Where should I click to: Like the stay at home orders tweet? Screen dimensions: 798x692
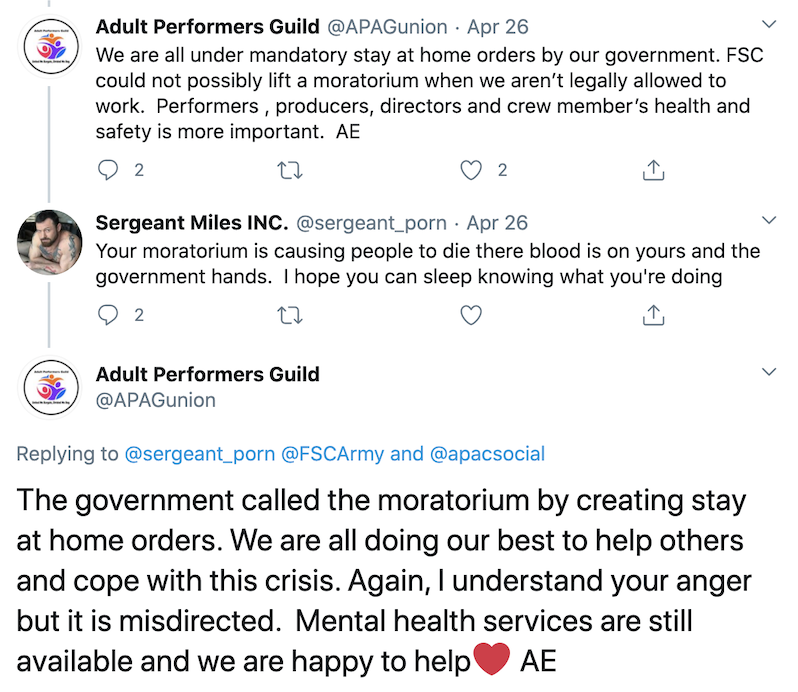click(471, 170)
